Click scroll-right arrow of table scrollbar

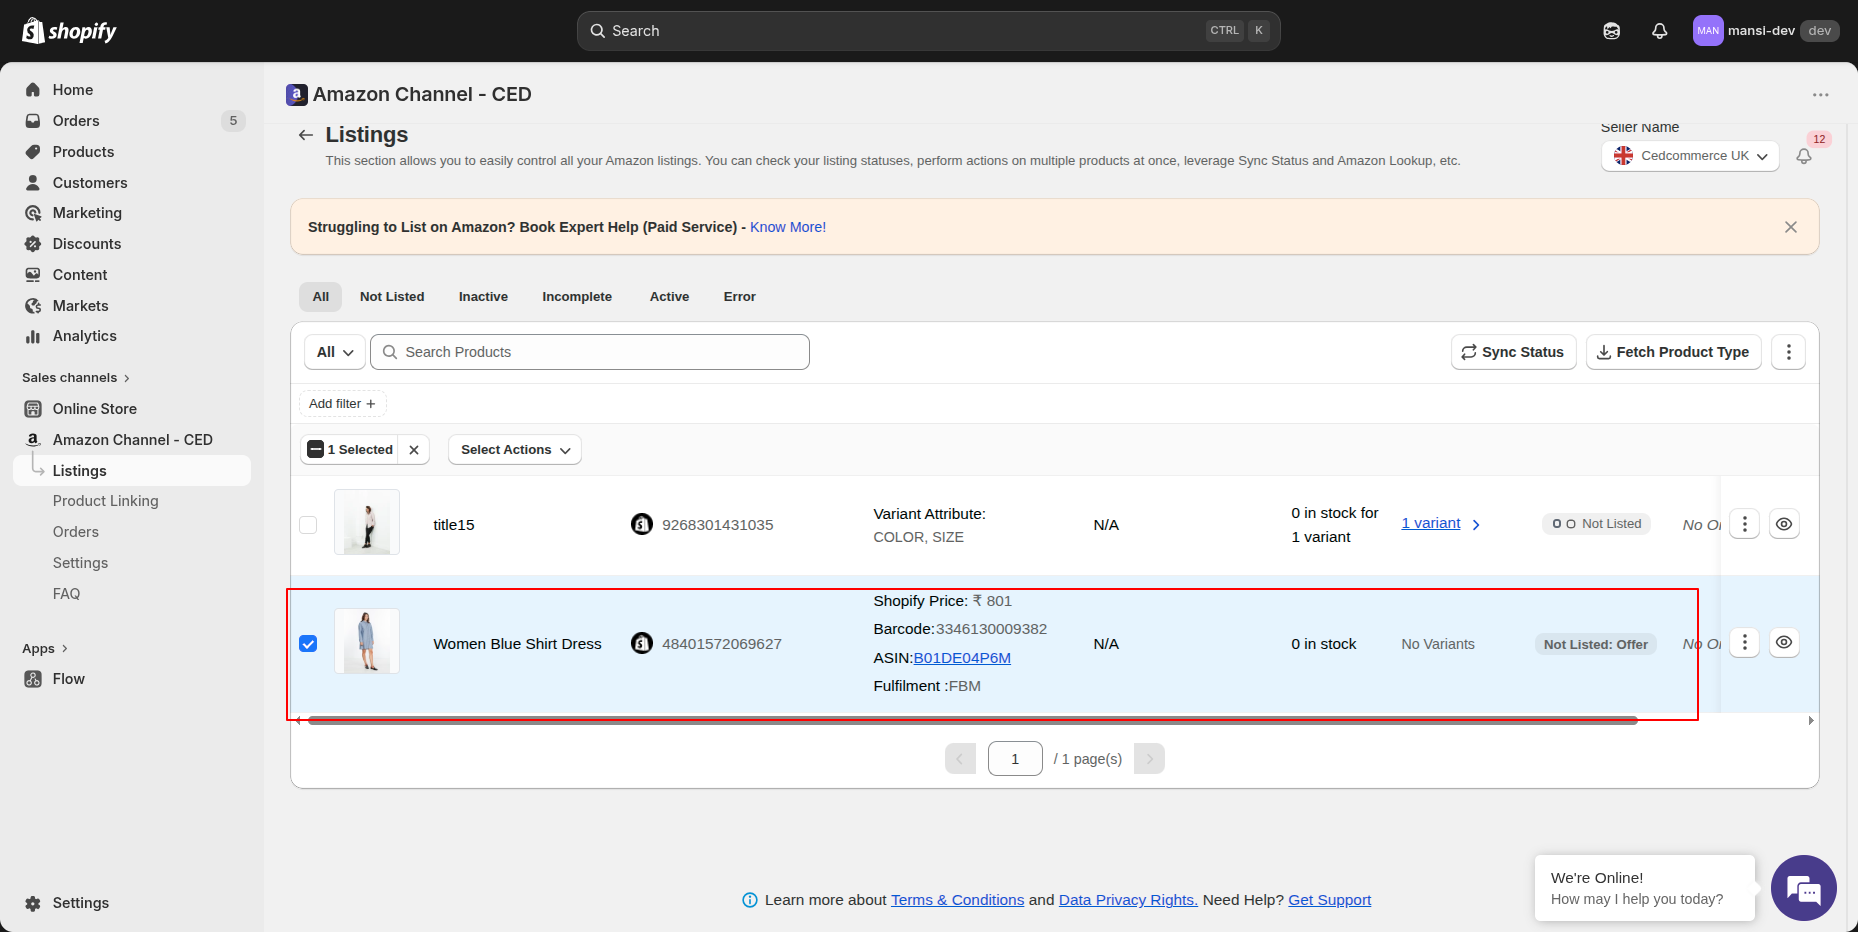click(1811, 720)
